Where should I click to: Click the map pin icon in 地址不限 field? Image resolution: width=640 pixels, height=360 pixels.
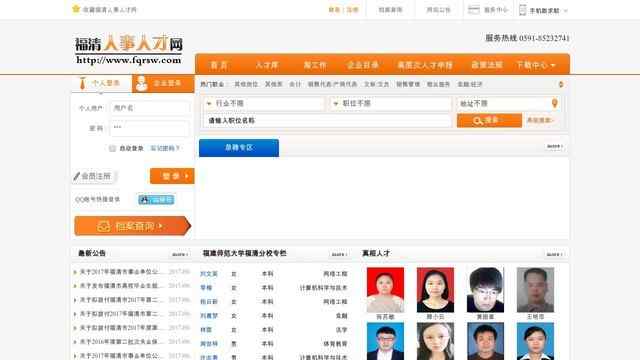(x=554, y=103)
